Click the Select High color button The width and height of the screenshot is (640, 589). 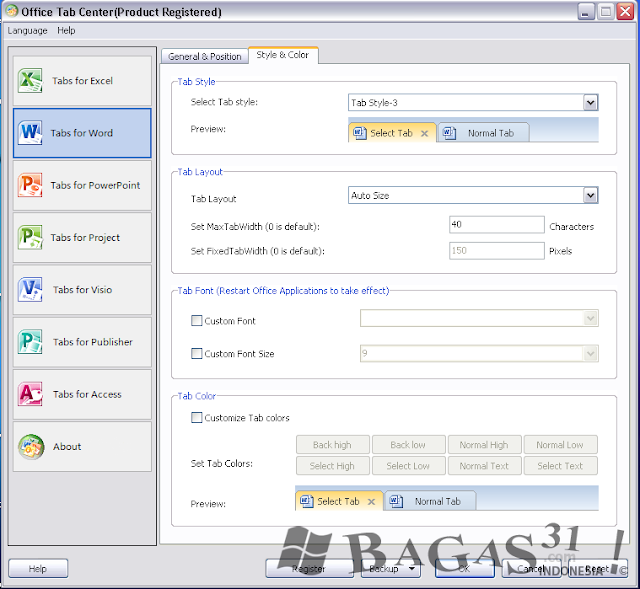click(x=332, y=466)
